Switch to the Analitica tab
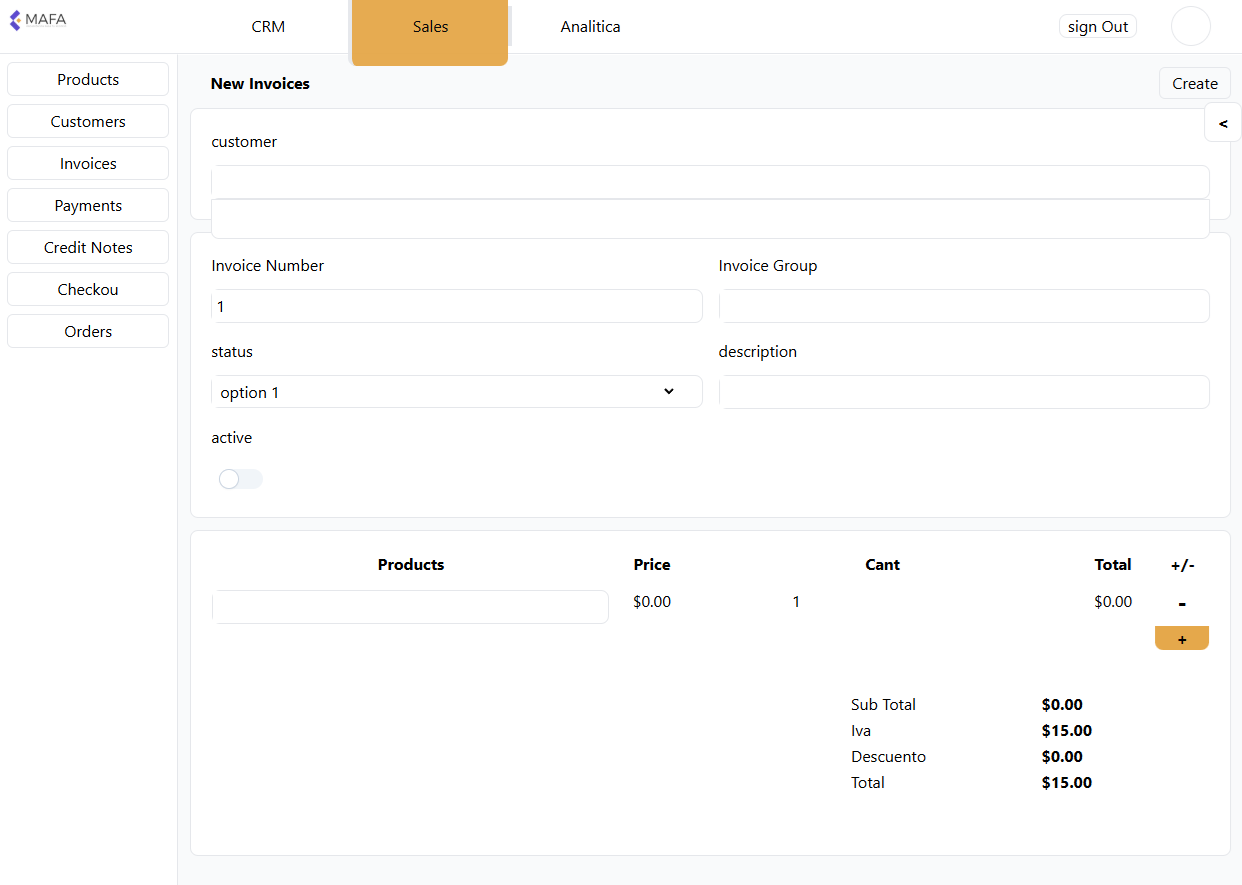 (x=590, y=27)
